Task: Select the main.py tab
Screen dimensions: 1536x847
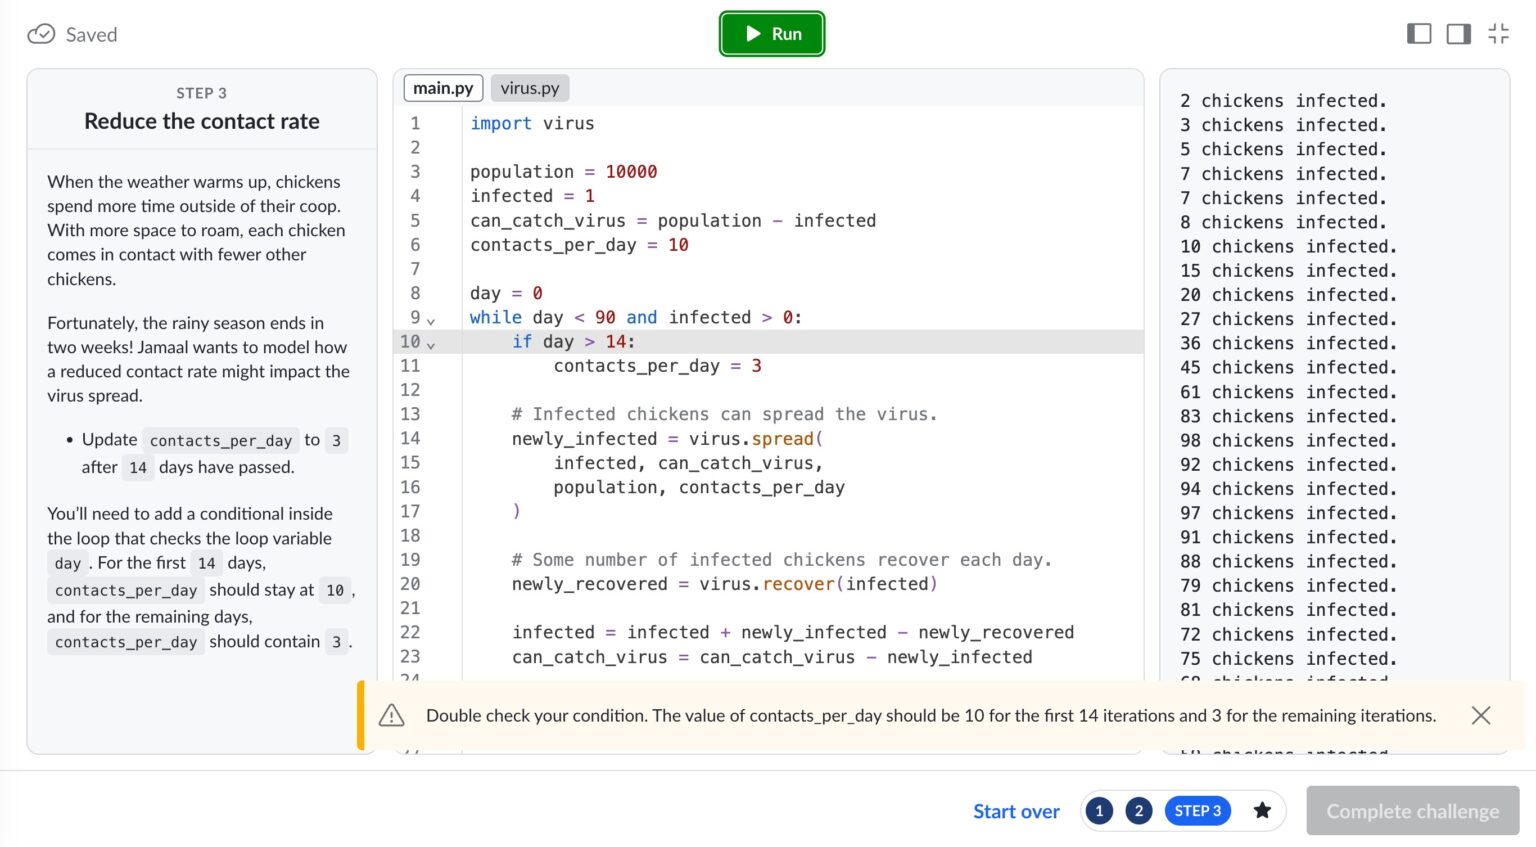Action: click(443, 88)
